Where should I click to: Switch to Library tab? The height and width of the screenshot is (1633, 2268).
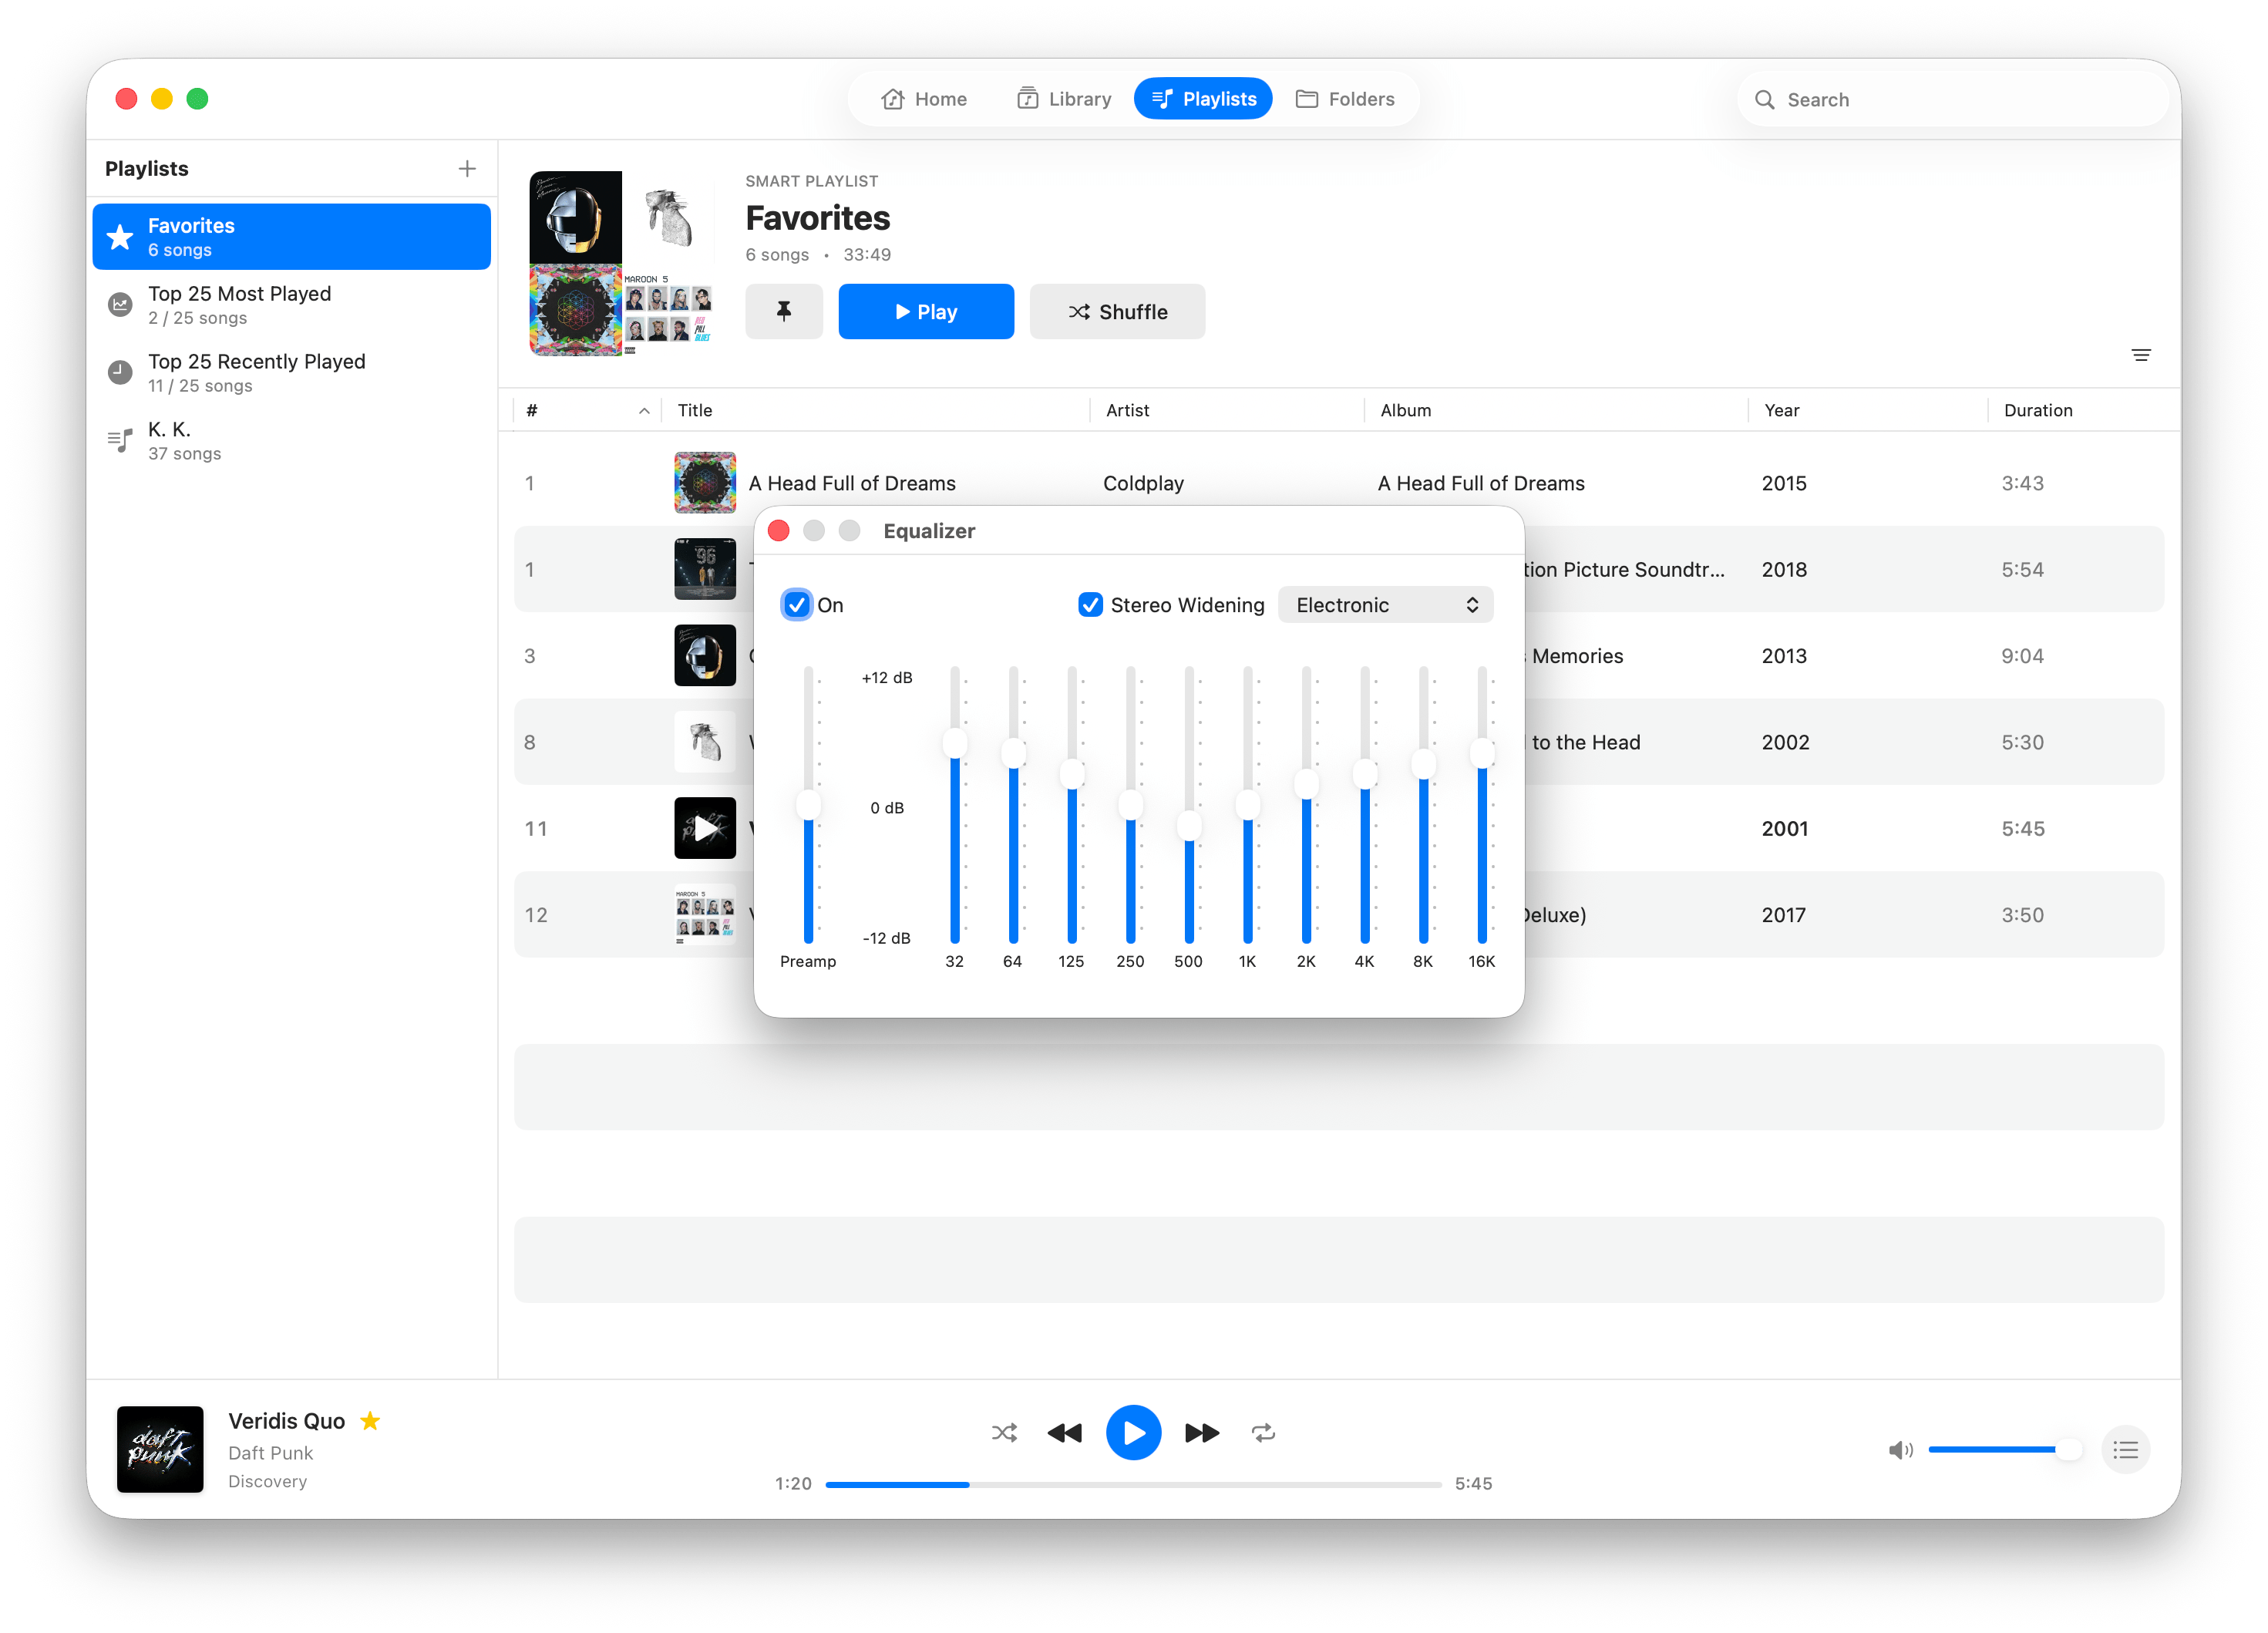tap(1065, 99)
